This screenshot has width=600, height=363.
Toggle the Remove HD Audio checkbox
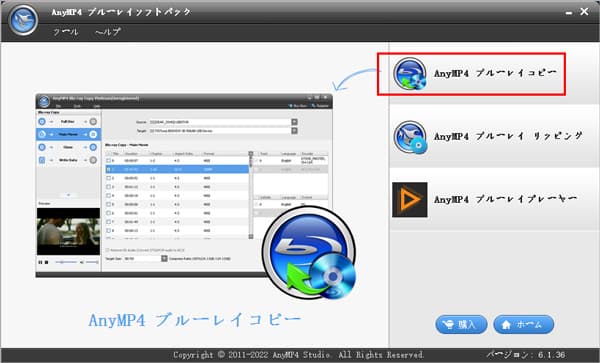[108, 250]
